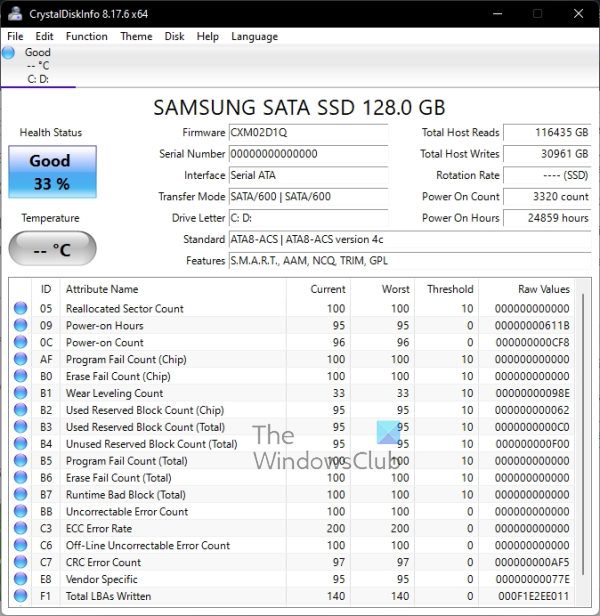This screenshot has width=600, height=616.
Task: Click the Good 33 % health status button
Action: [52, 172]
